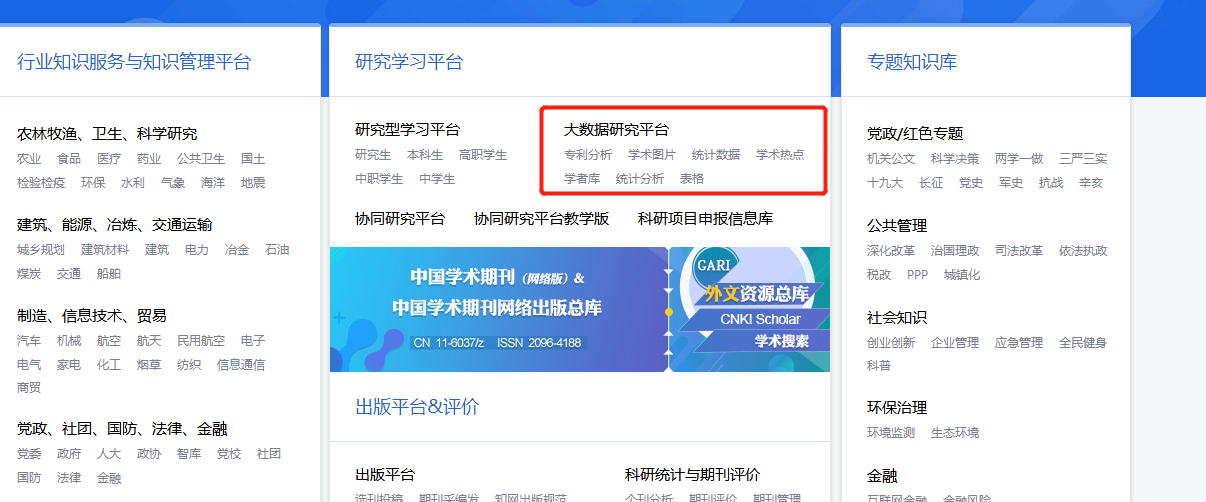Open the 中国学术期刊网络出版总库 banner

click(498, 309)
